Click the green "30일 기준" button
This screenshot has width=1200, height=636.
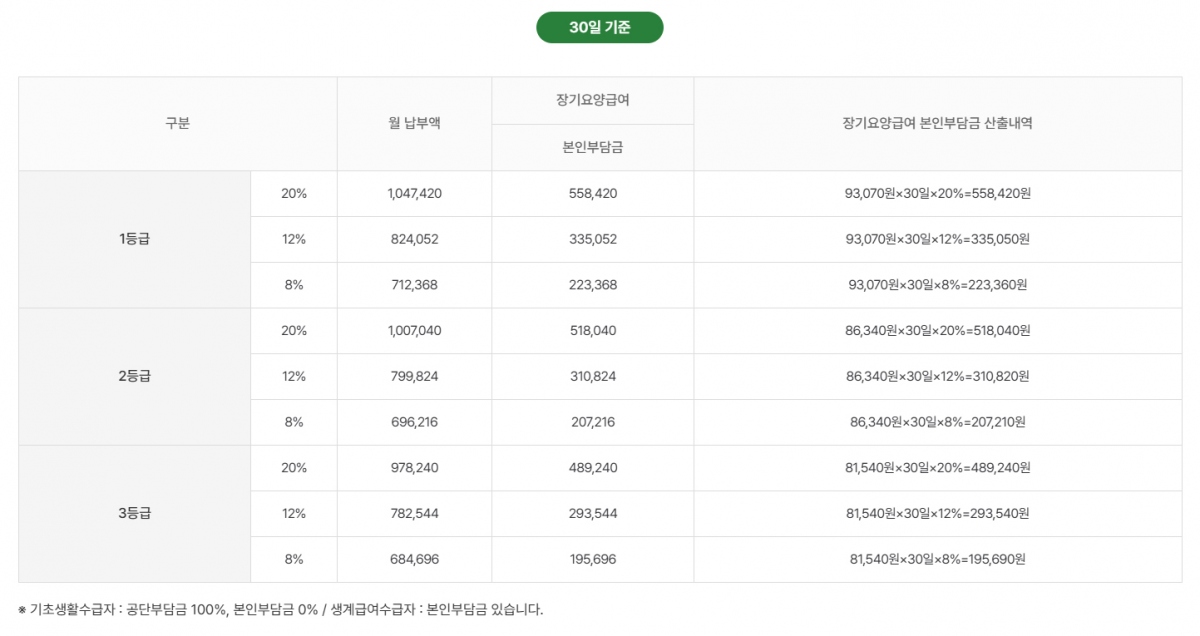tap(599, 27)
